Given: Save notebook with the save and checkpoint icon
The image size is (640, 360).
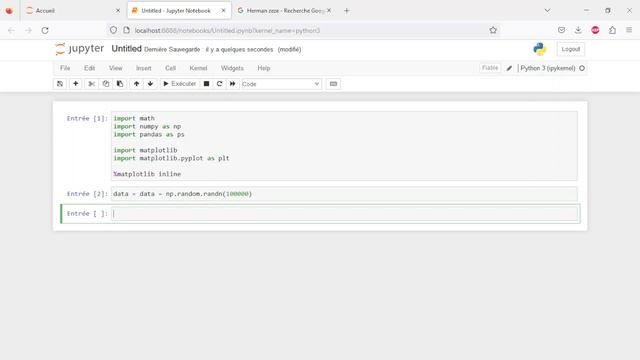Looking at the screenshot, I should [x=60, y=84].
